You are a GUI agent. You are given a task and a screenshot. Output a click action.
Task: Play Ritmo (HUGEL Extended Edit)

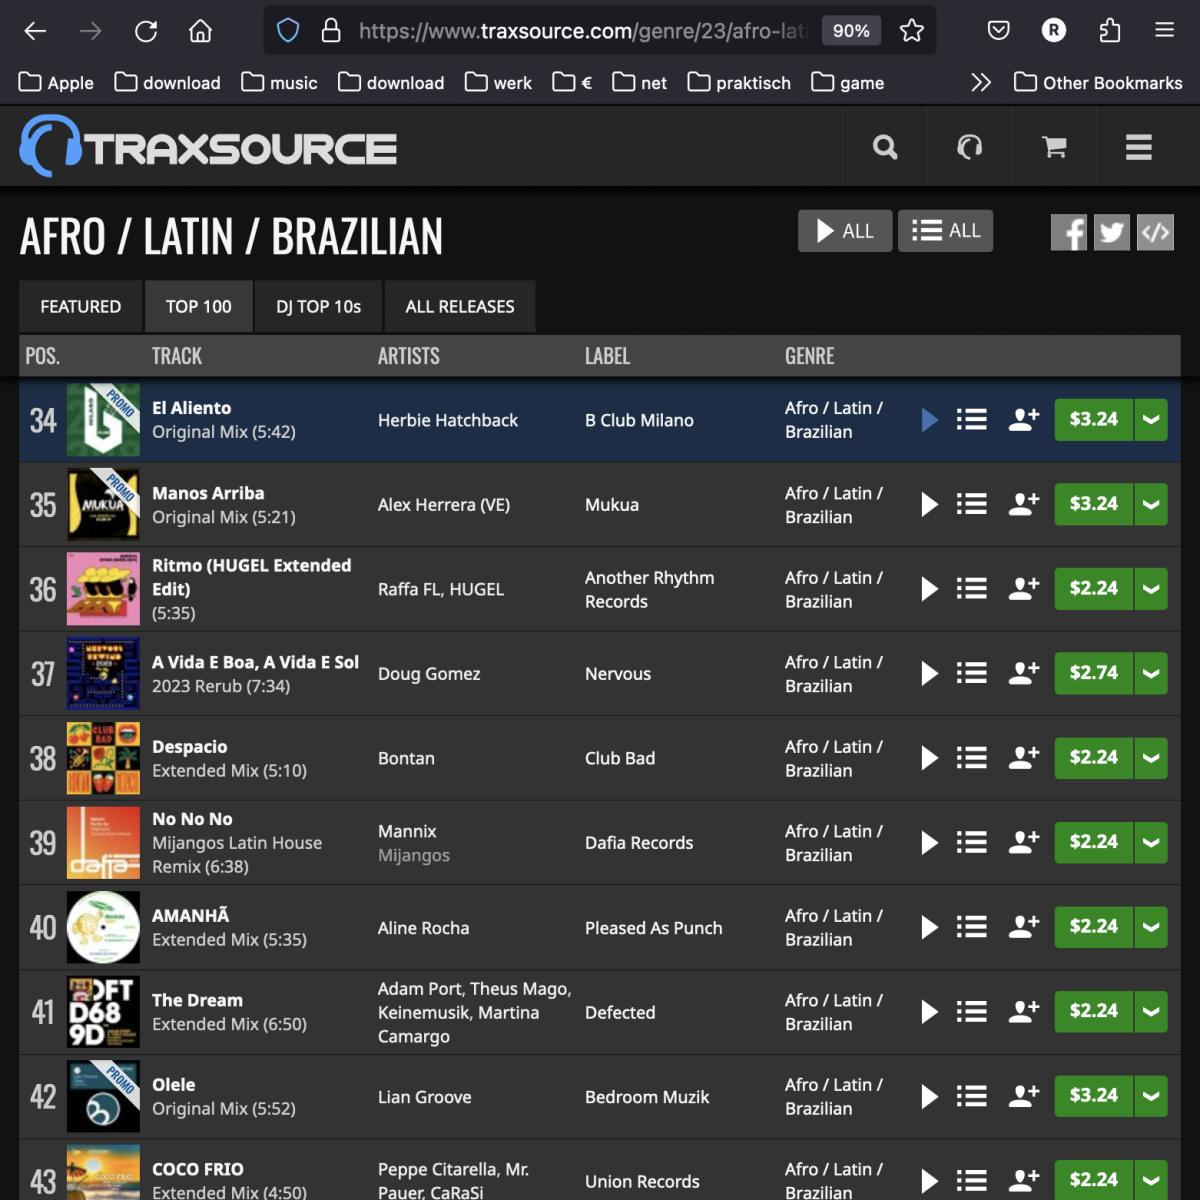(930, 589)
